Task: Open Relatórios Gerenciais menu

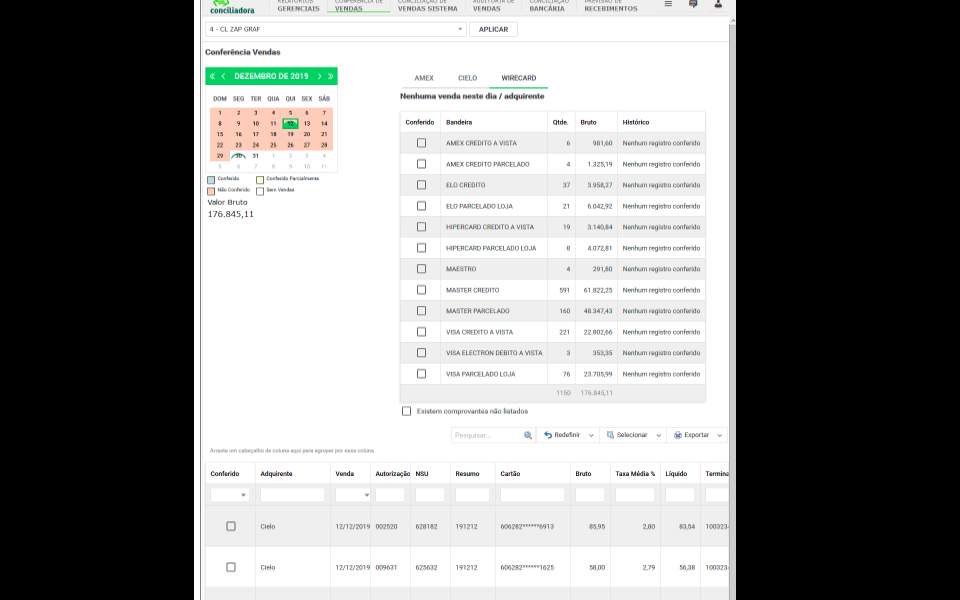Action: (298, 6)
